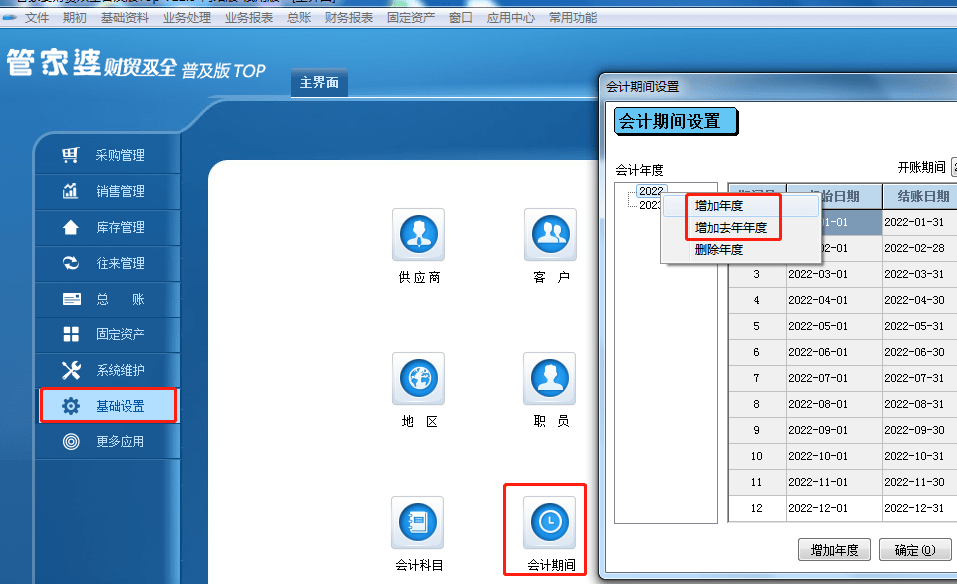Open the 会计科目 notebook icon
The height and width of the screenshot is (584, 957).
(417, 522)
